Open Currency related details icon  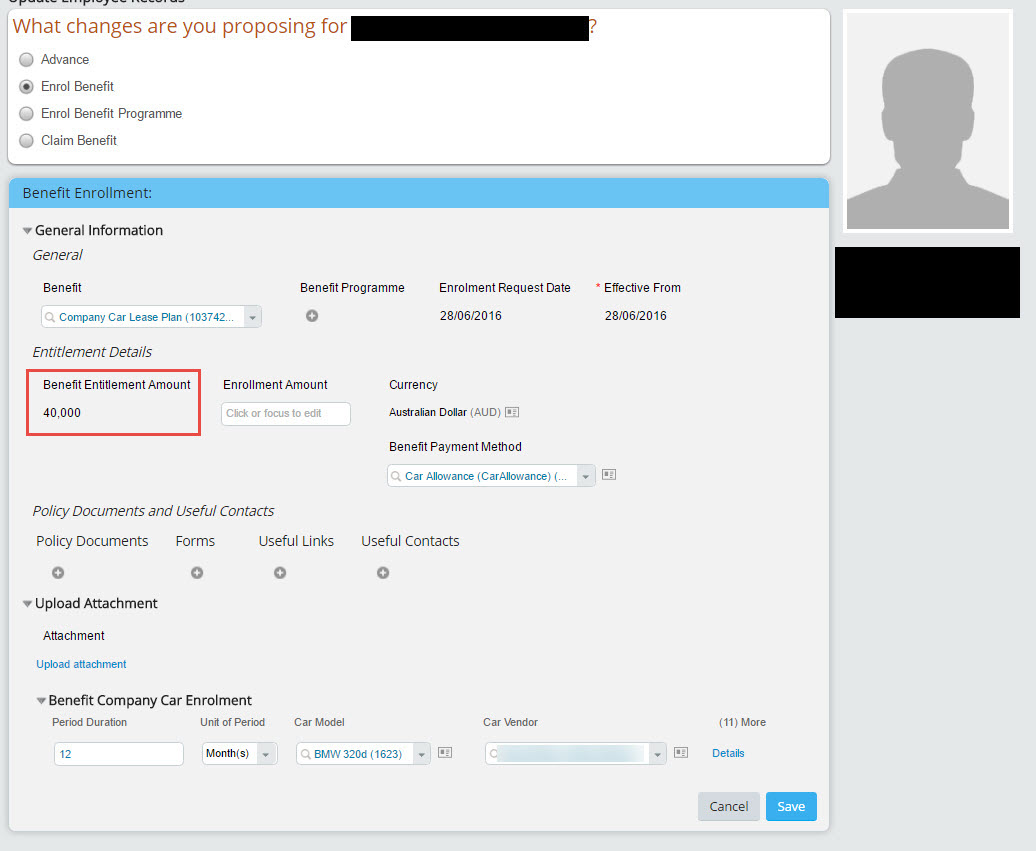click(x=512, y=412)
